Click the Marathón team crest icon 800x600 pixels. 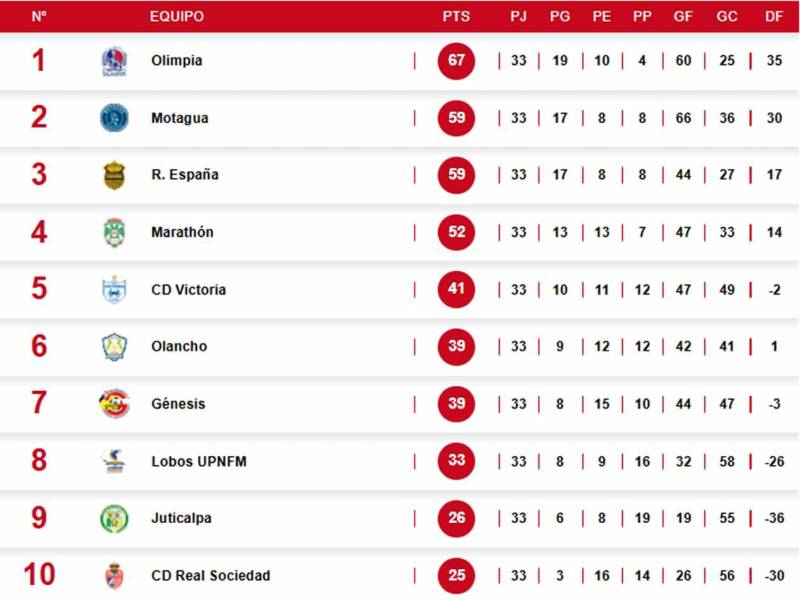point(114,232)
